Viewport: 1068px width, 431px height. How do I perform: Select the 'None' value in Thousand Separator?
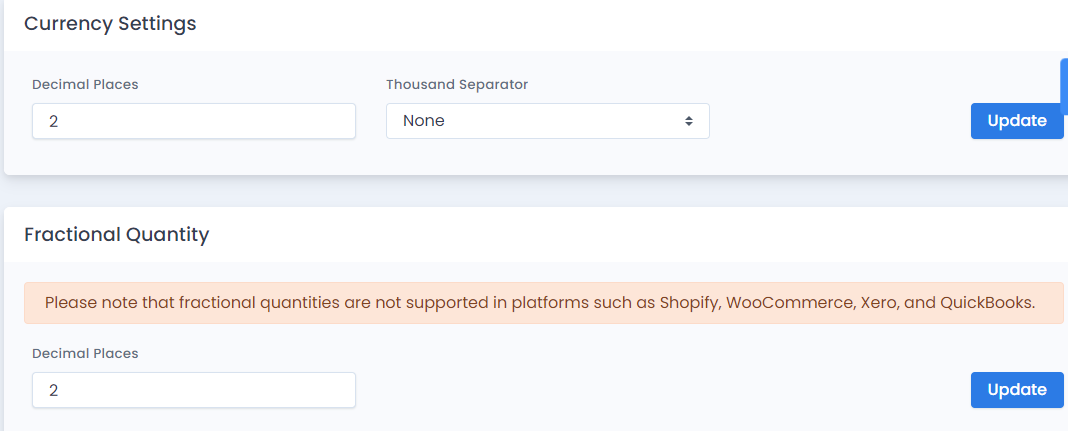pos(424,121)
